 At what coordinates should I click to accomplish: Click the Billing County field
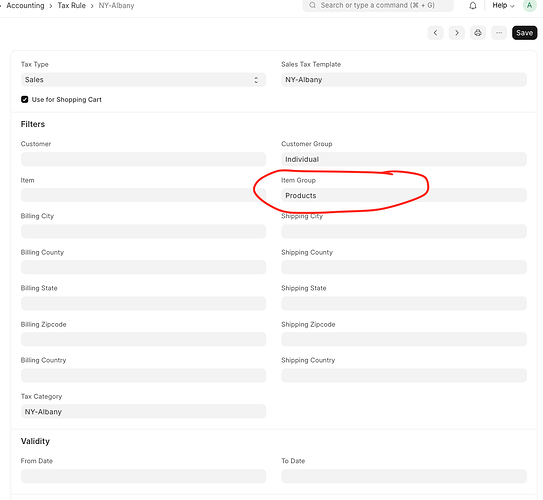143,267
